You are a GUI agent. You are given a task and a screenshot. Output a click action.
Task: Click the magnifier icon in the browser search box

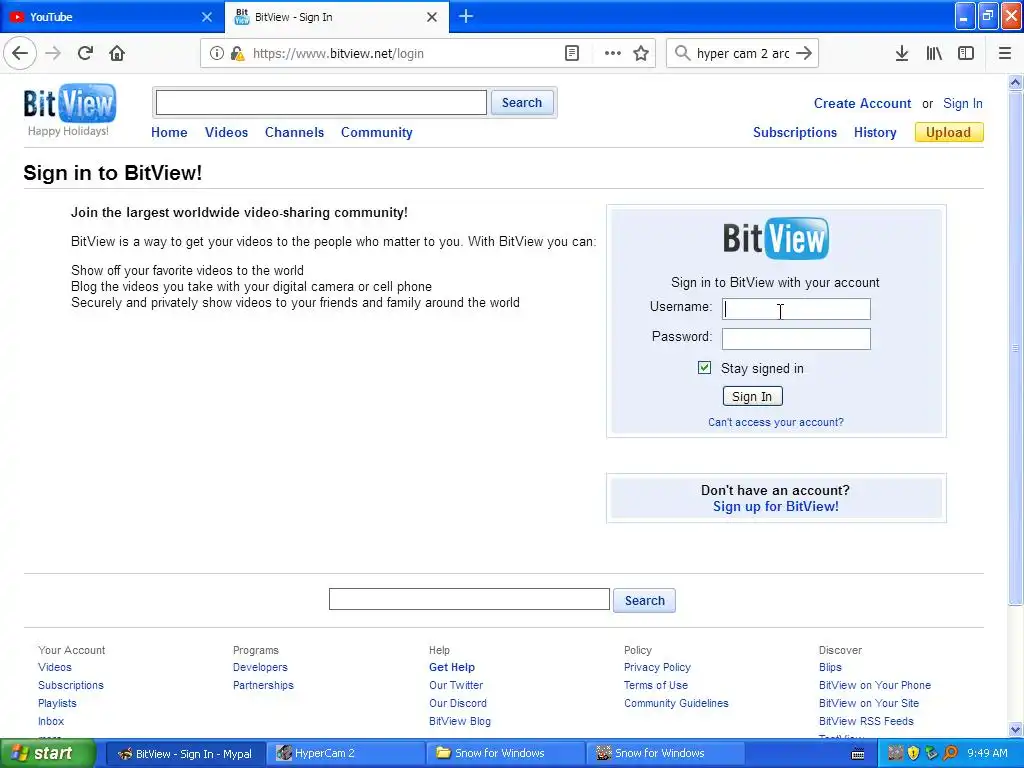click(682, 53)
